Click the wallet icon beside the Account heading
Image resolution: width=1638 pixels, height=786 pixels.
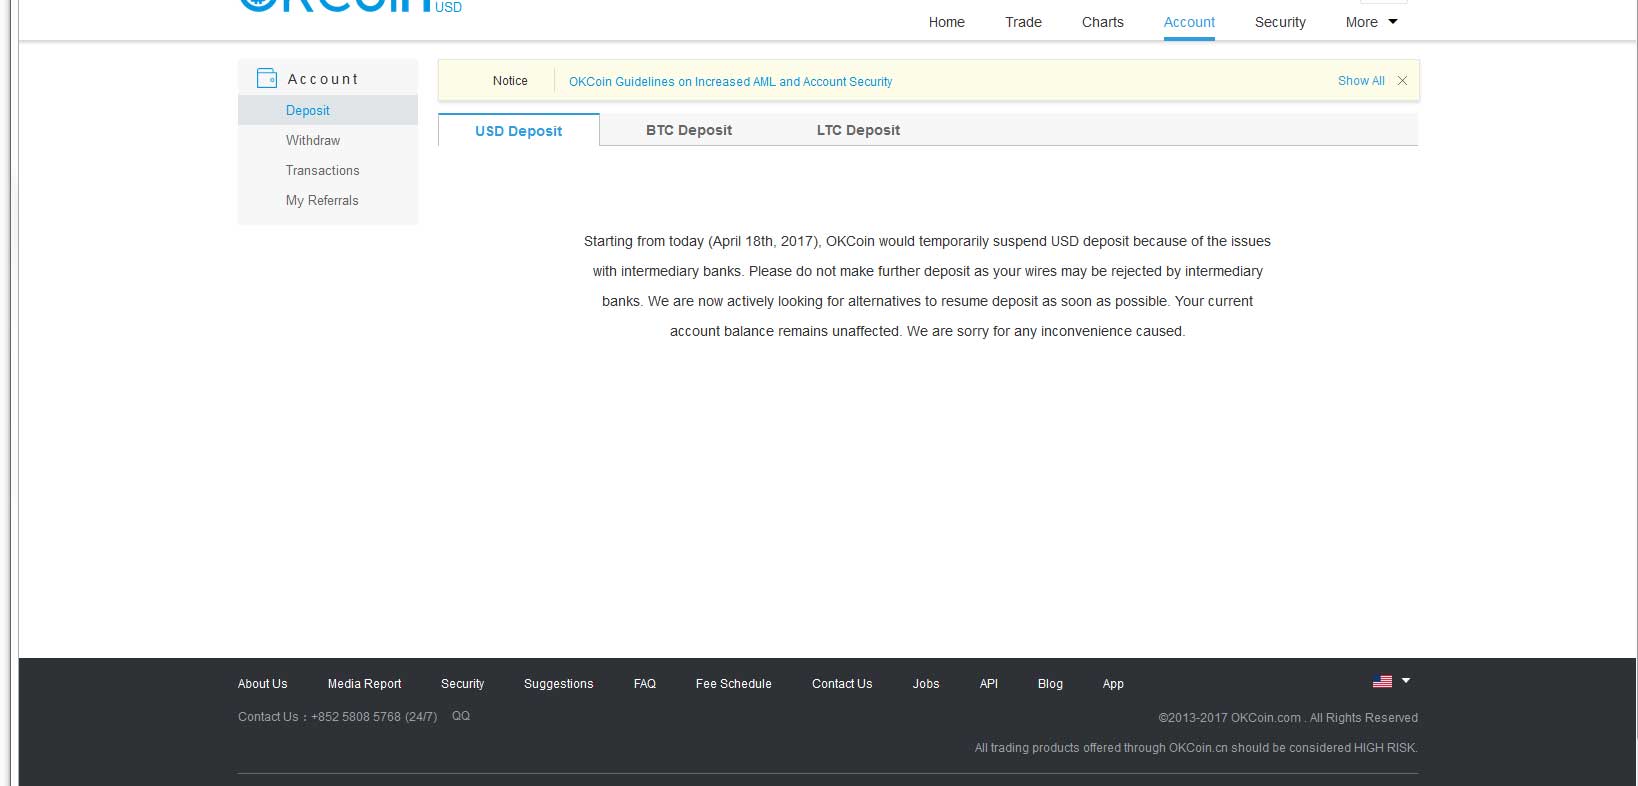point(267,78)
